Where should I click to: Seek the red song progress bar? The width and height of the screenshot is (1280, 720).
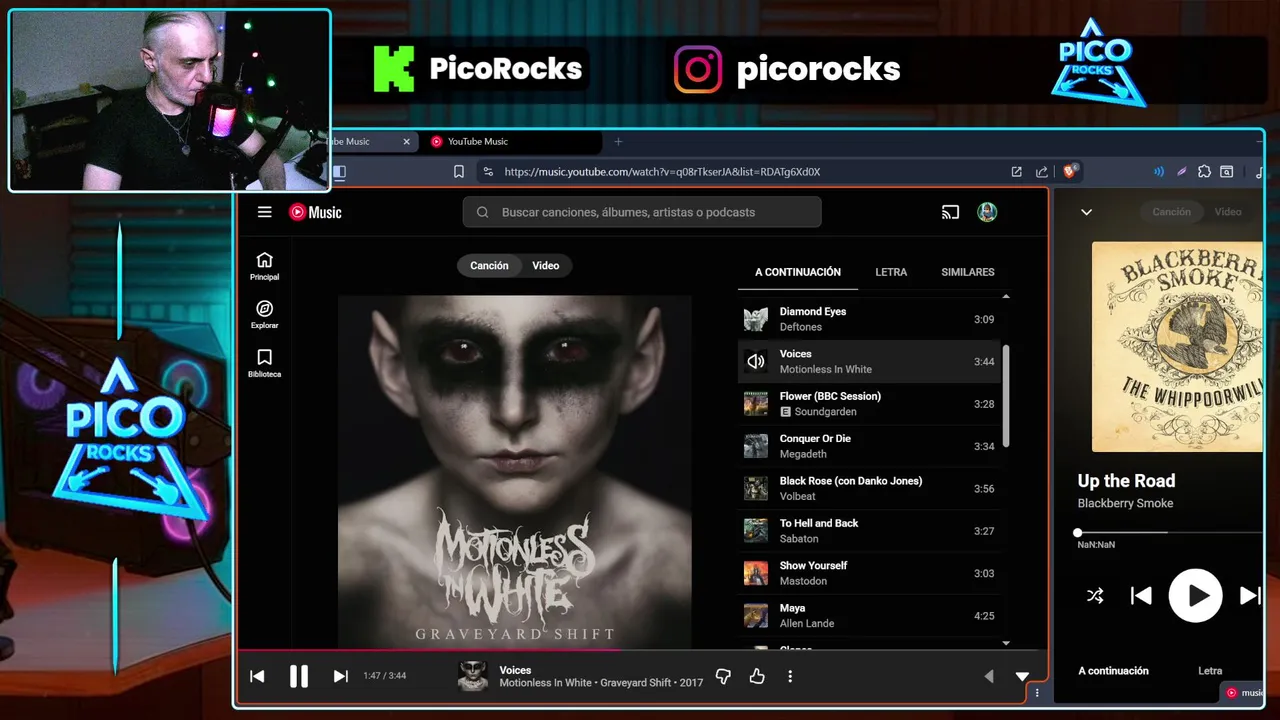click(640, 650)
